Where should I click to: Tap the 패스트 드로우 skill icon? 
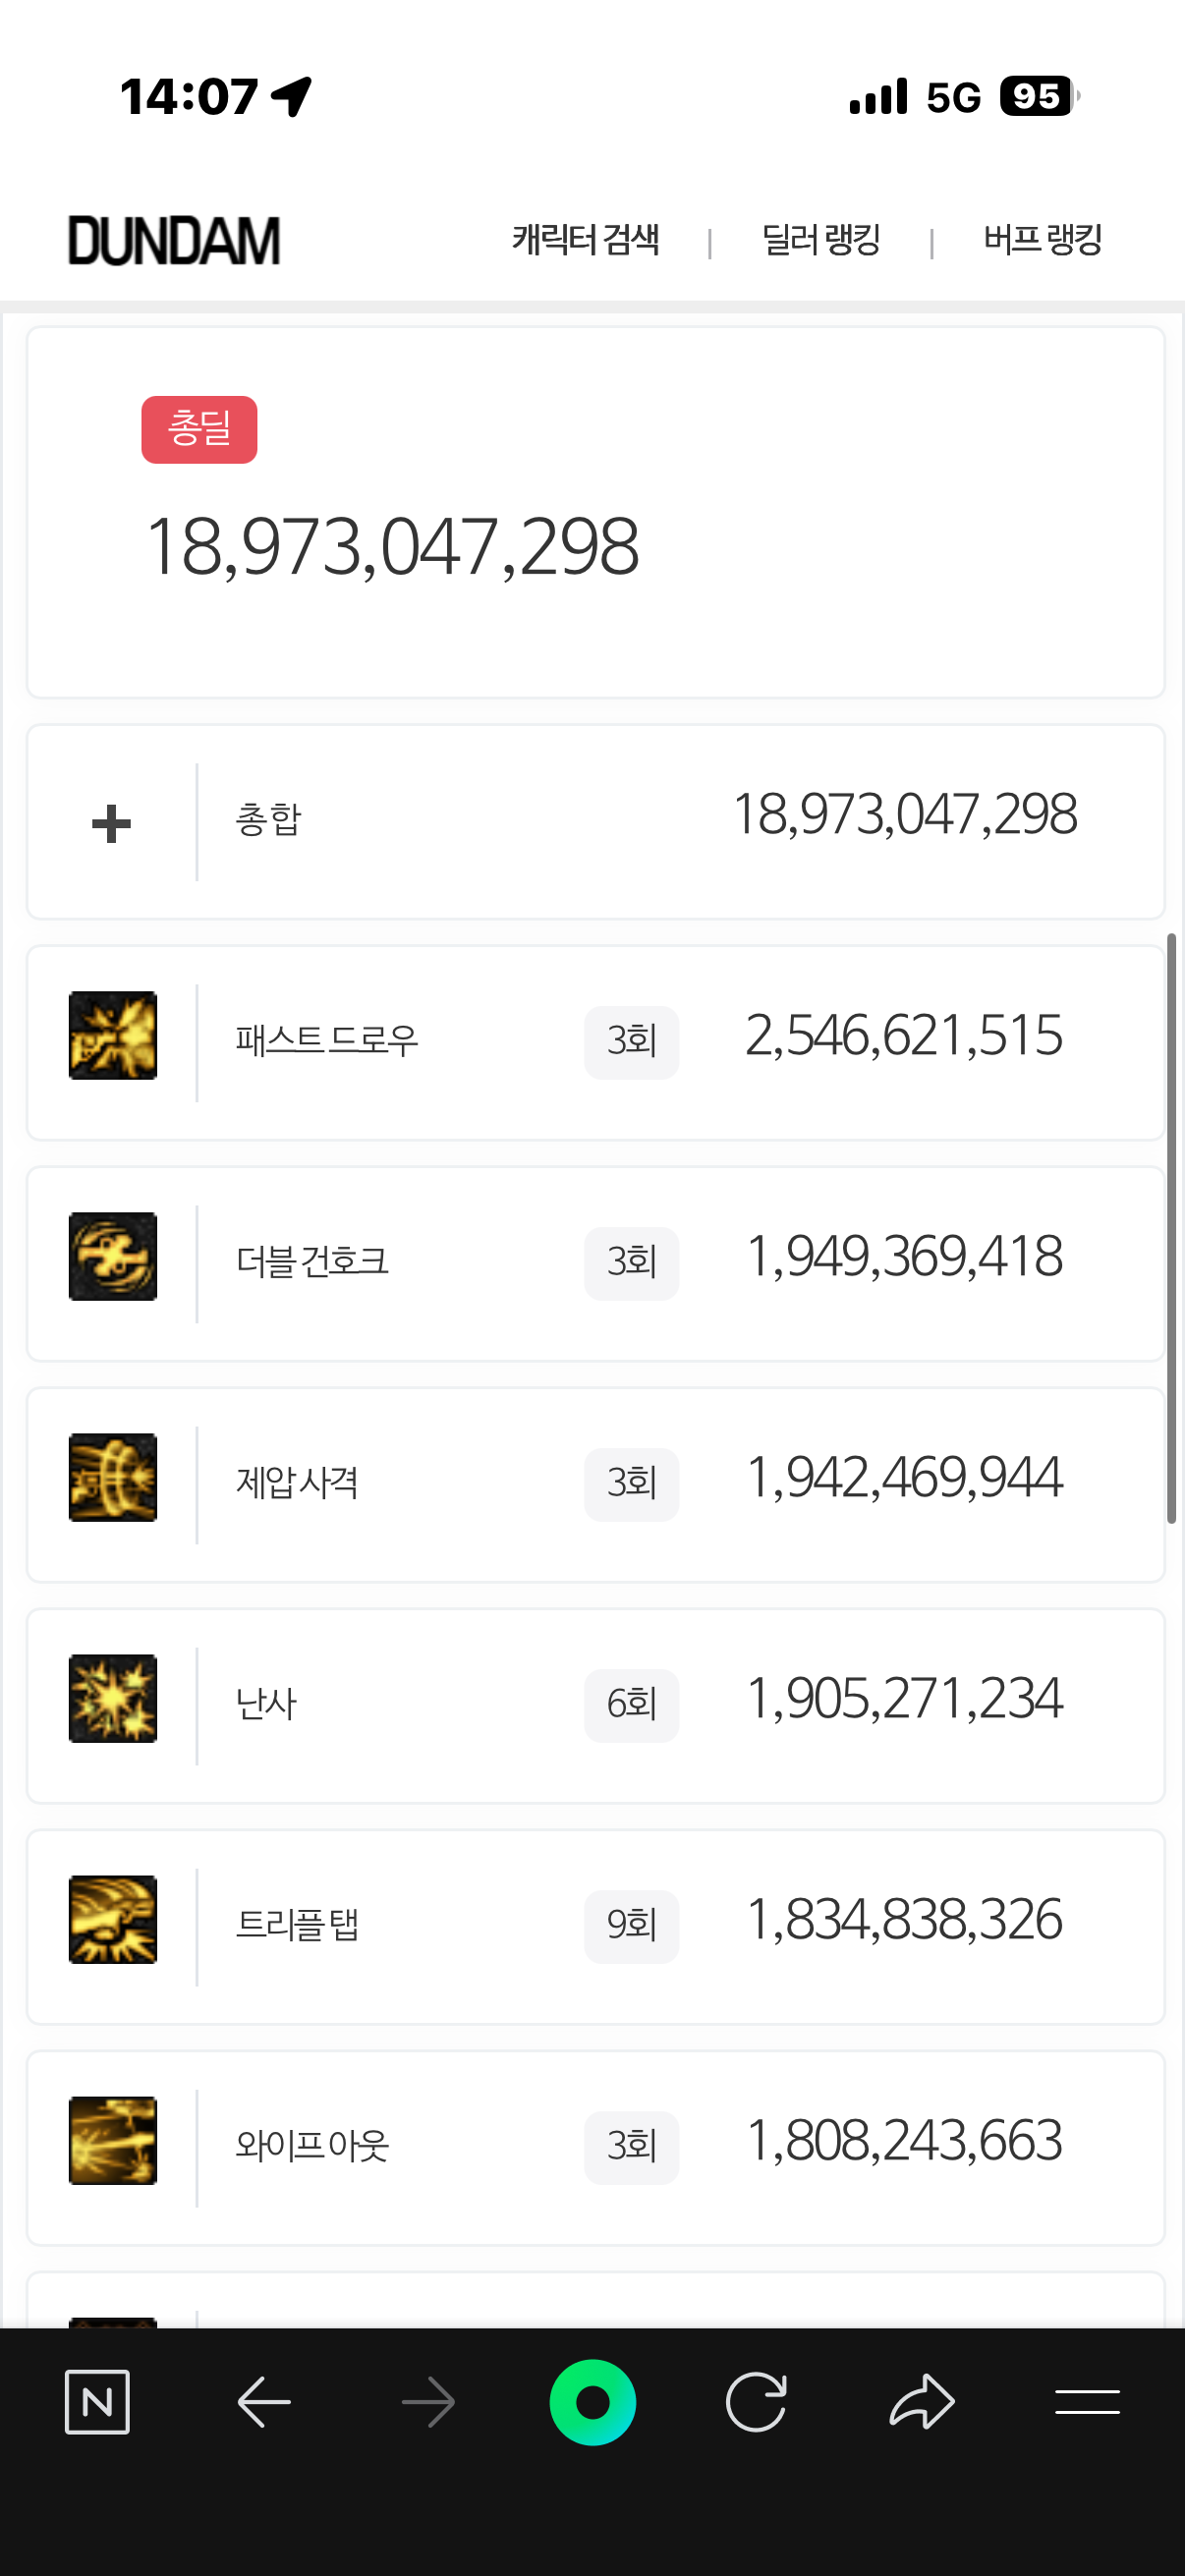tap(113, 1035)
